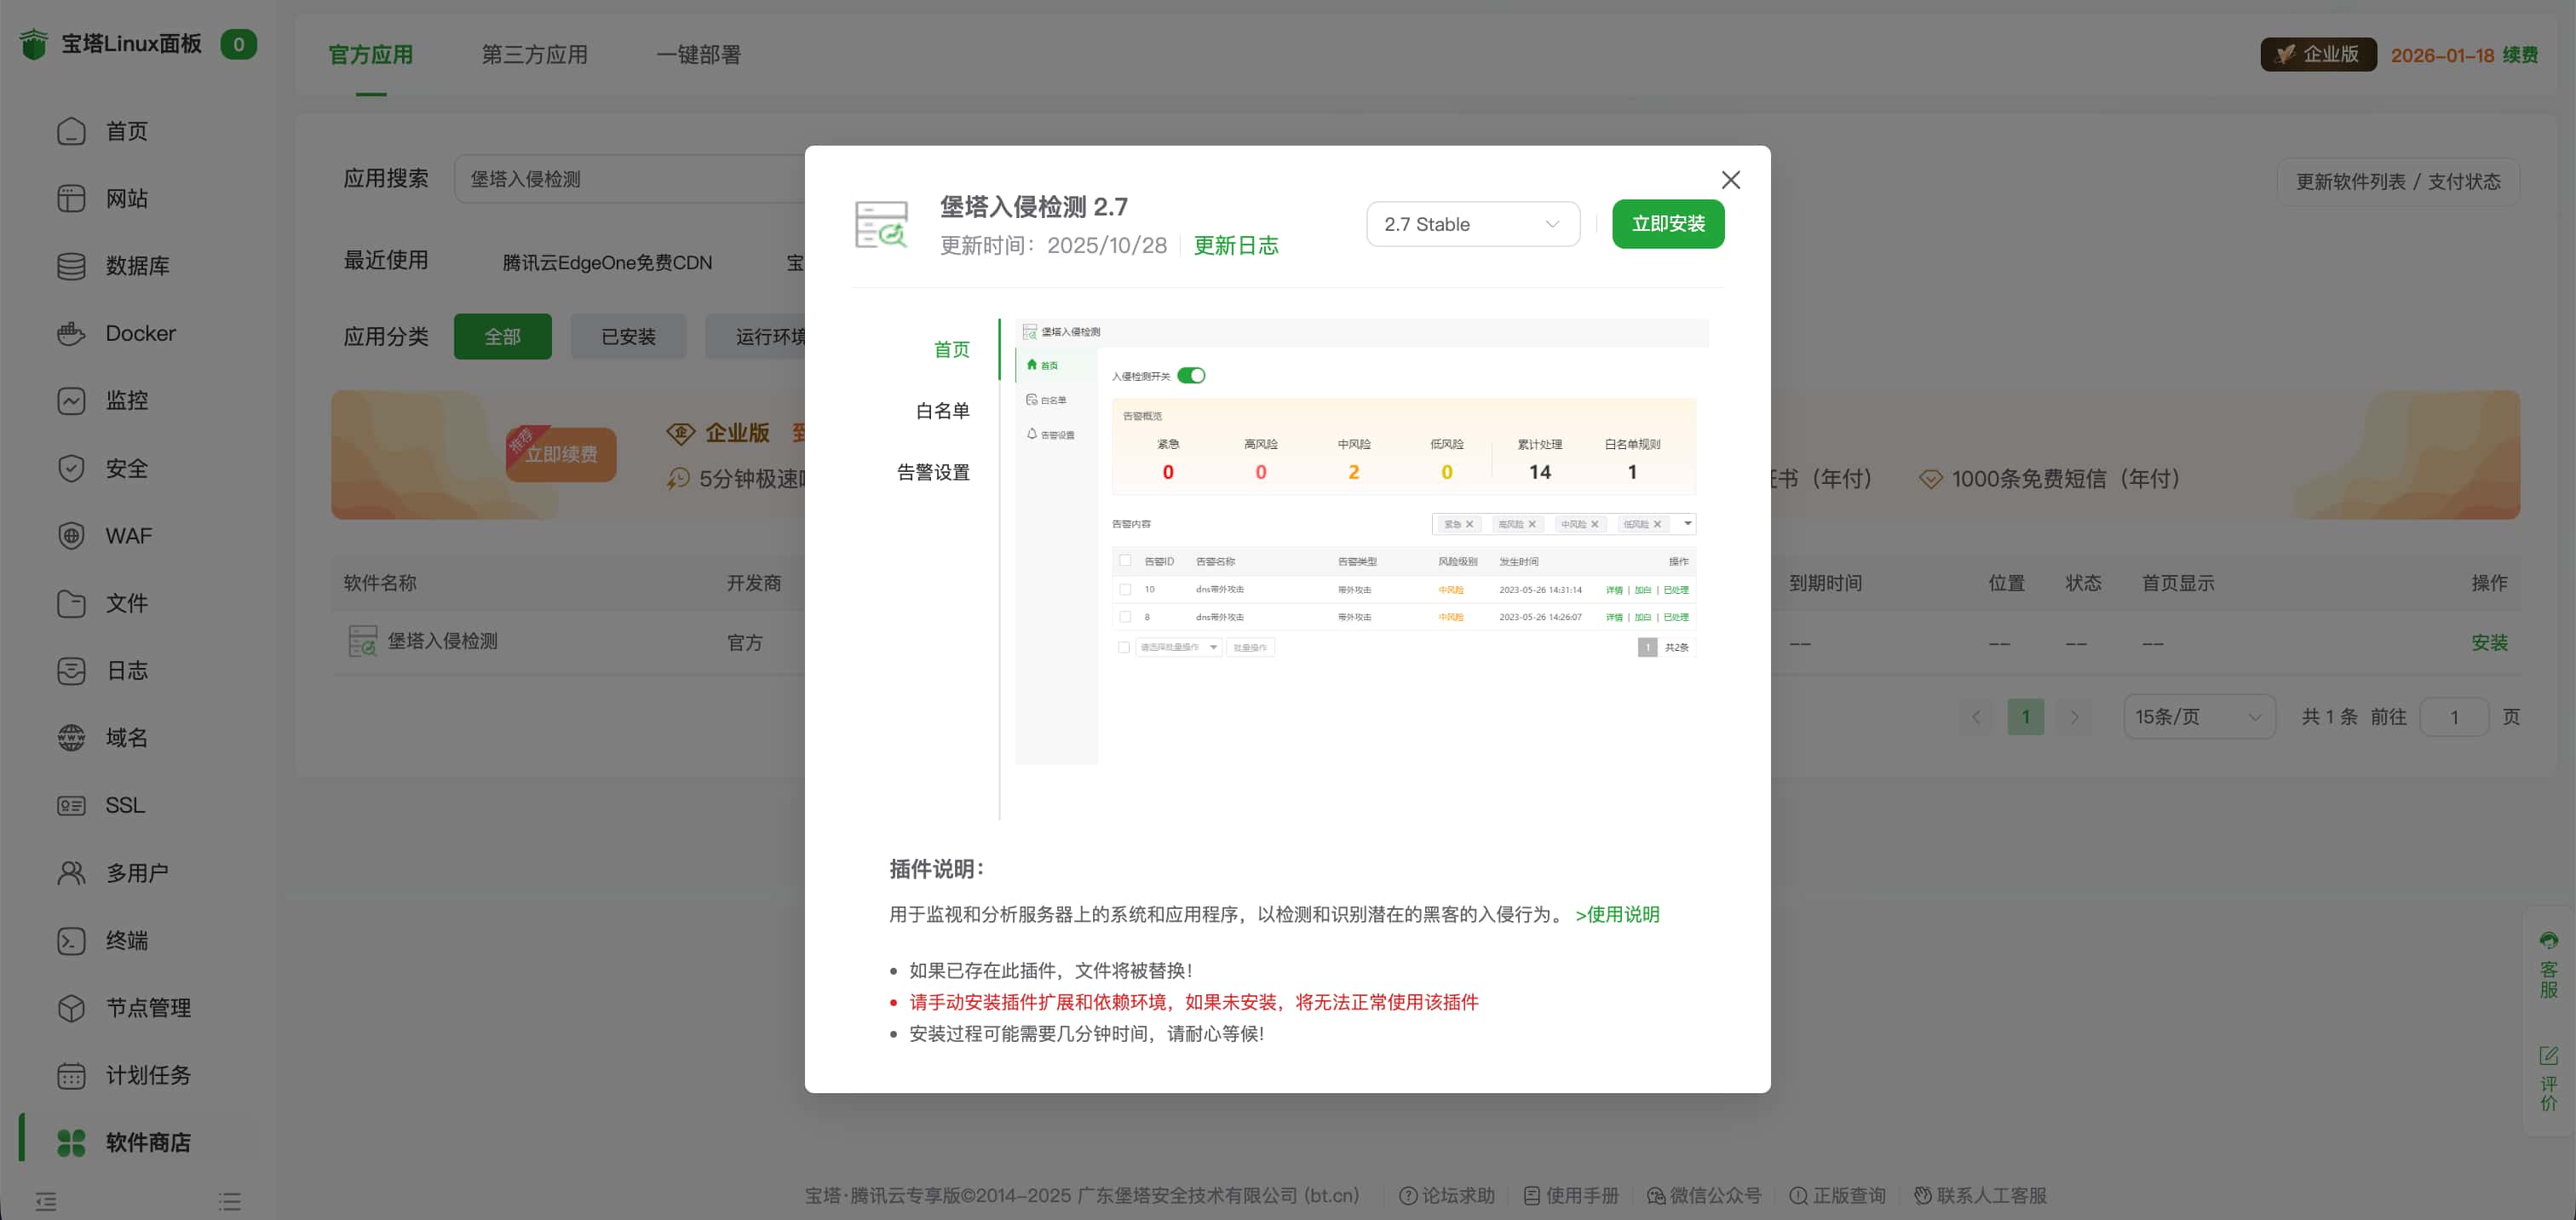Select 白名单 tab in plugin preview
Screen dimensions: 2576x1220
tap(942, 411)
